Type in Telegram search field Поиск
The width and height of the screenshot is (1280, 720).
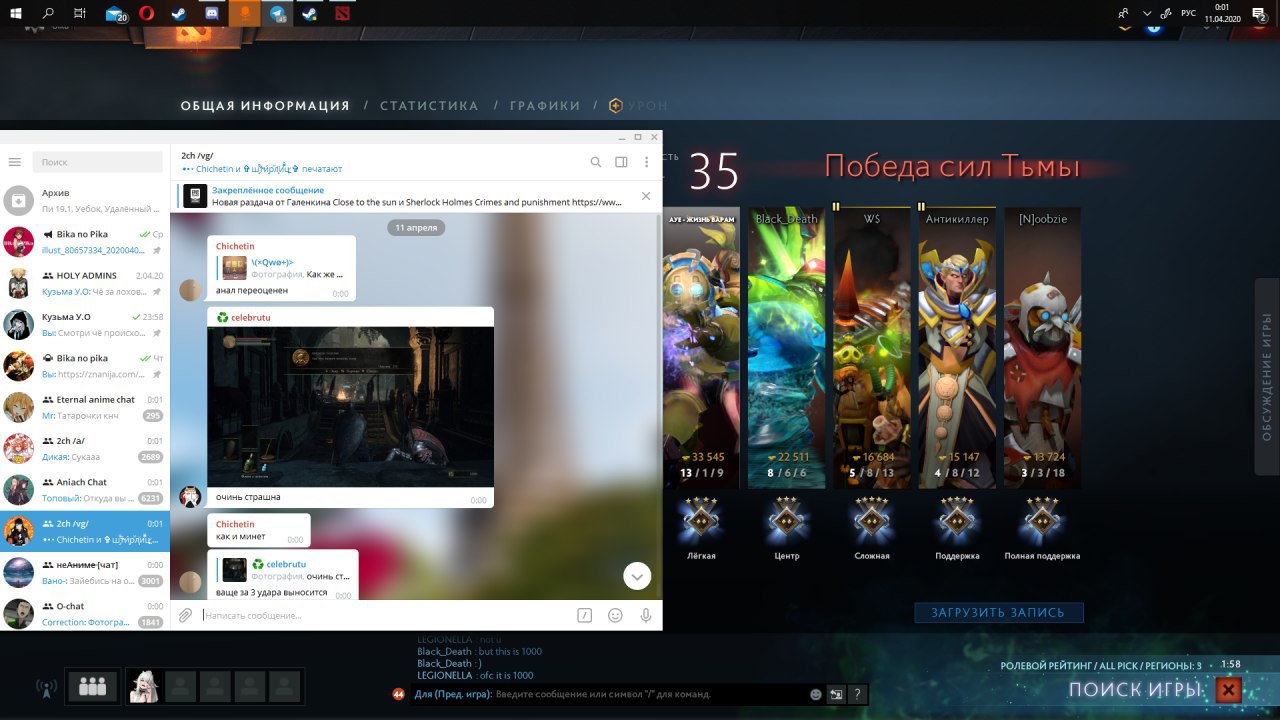point(97,162)
